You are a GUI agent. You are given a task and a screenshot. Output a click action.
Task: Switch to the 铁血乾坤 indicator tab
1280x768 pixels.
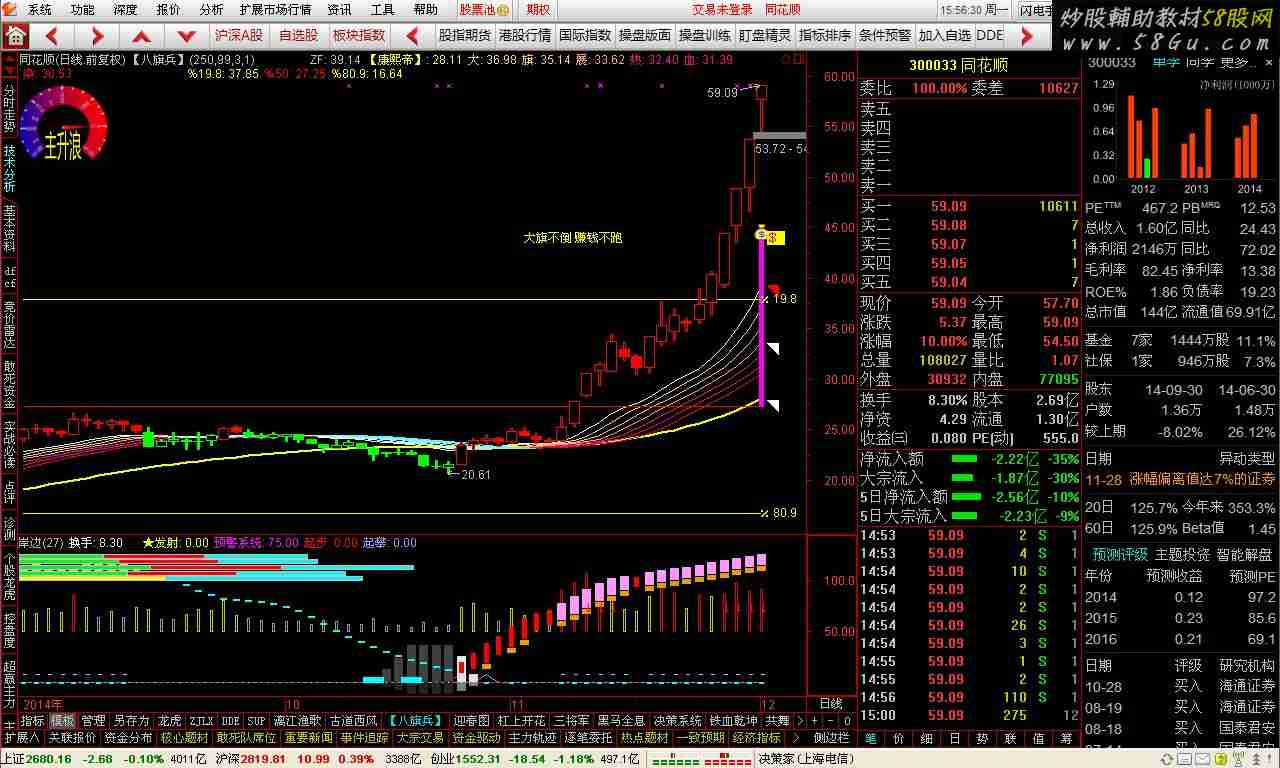click(734, 720)
